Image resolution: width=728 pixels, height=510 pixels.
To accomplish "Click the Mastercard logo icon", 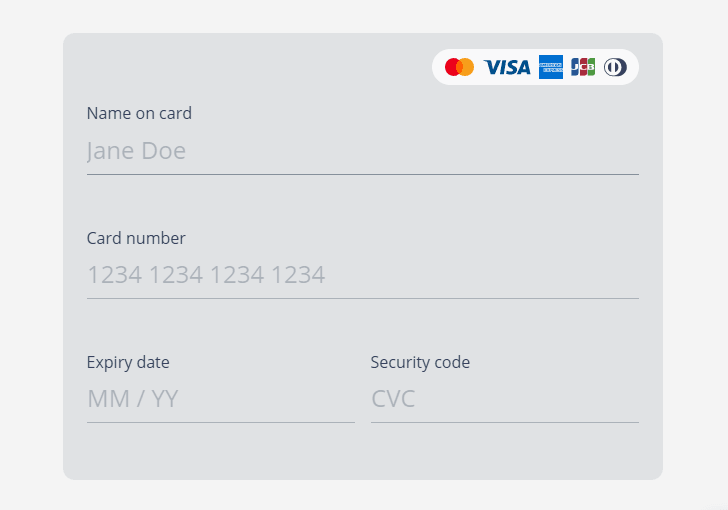I will (x=459, y=67).
